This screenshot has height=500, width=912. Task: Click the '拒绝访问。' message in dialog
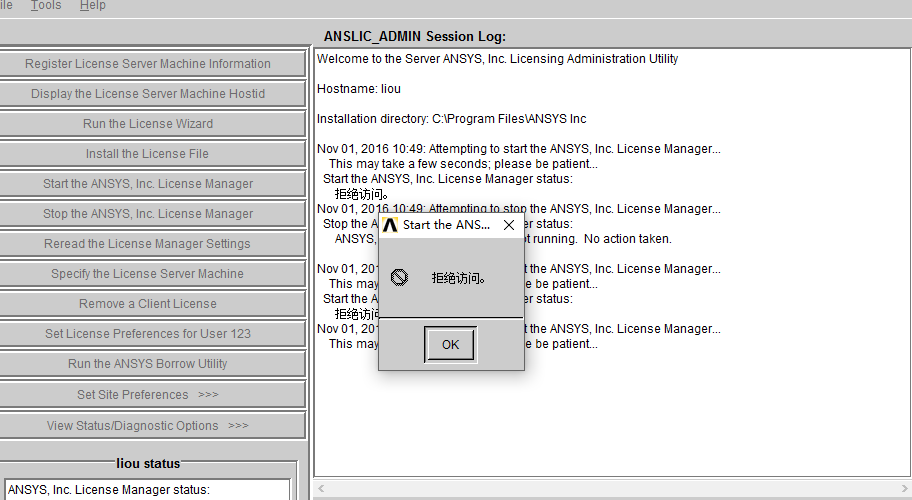pyautogui.click(x=458, y=278)
